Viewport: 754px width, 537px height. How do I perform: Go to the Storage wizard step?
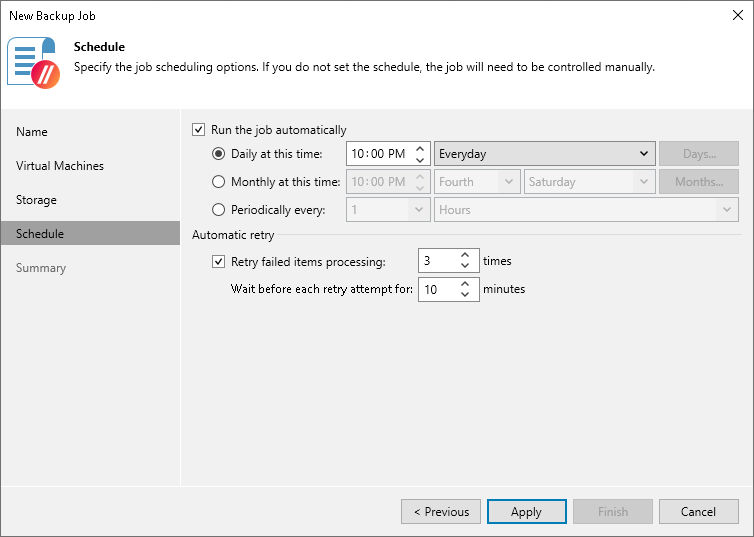tap(36, 200)
